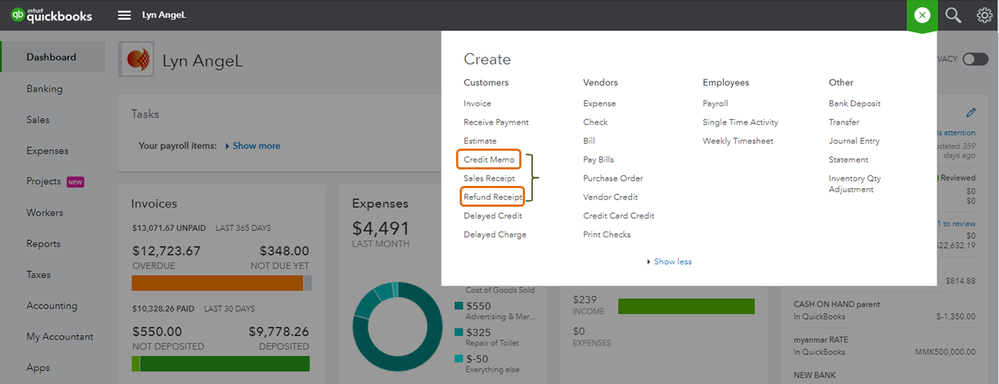999x384 pixels.
Task: Toggle the hamburger navigation menu
Action: coord(124,15)
